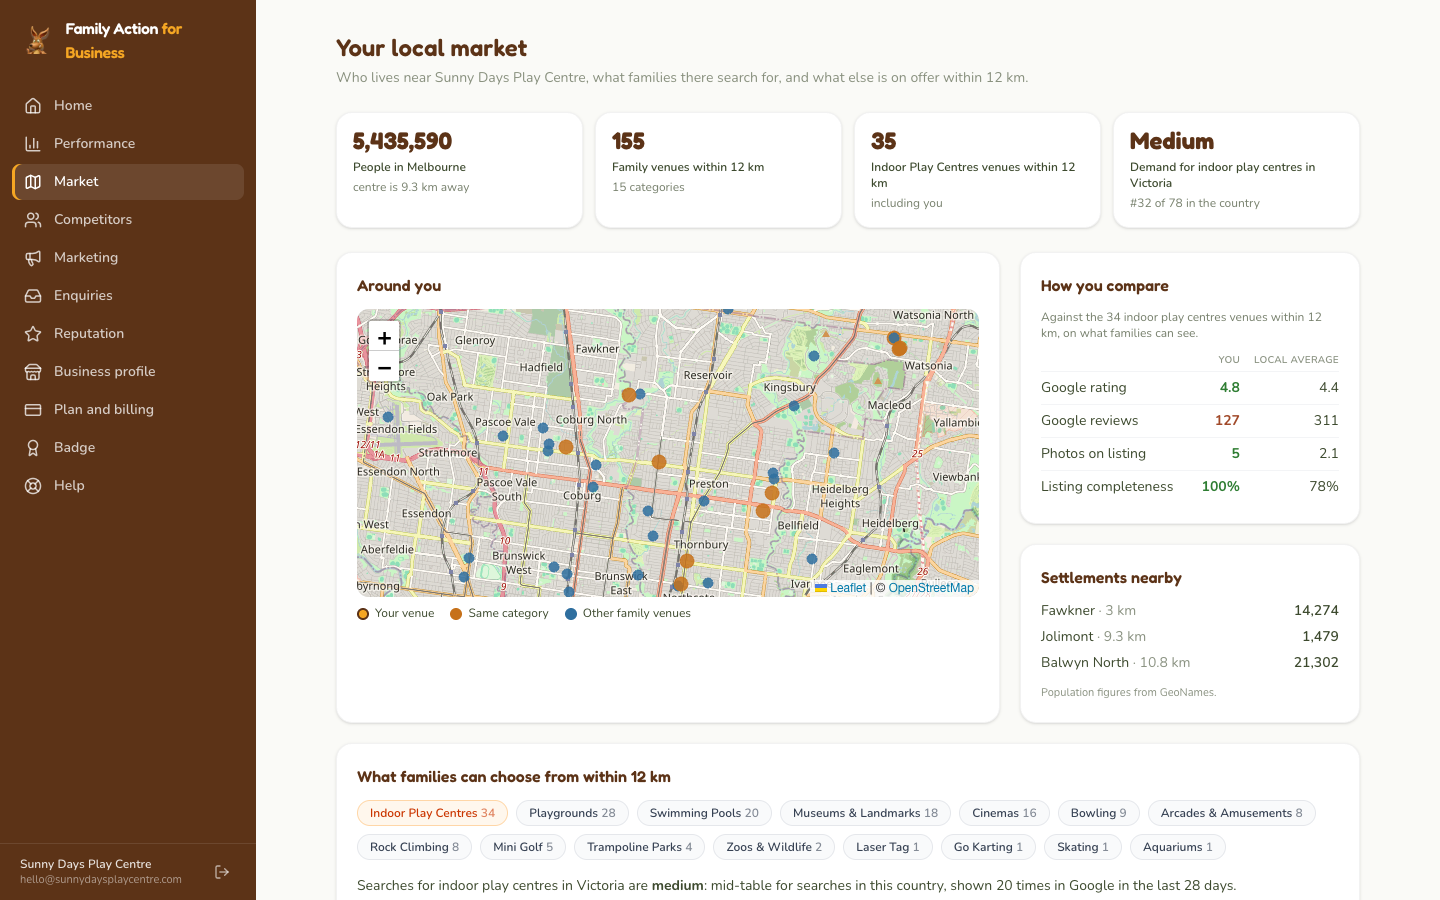Click the Market map icon
Image resolution: width=1440 pixels, height=900 pixels.
coord(33,181)
